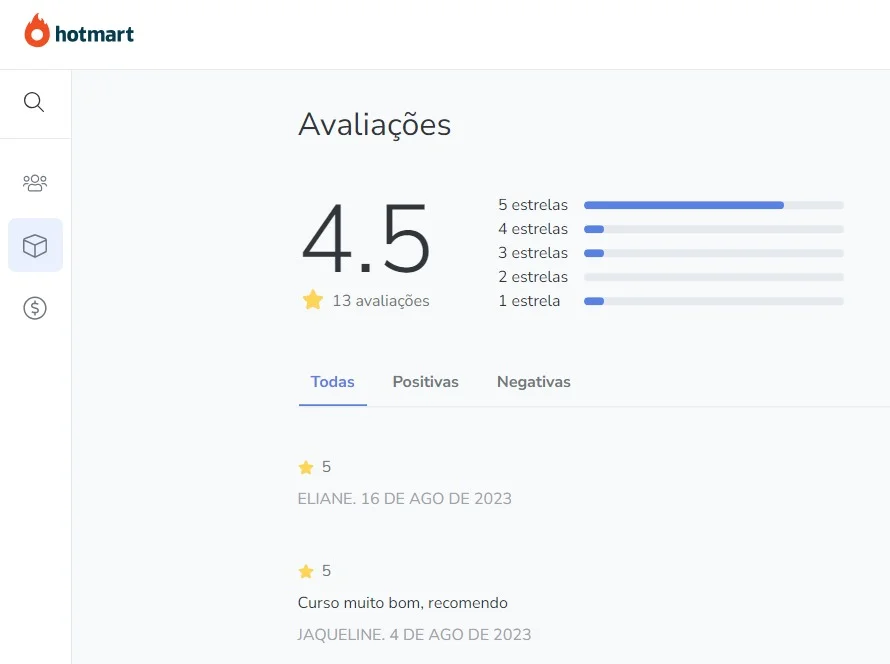This screenshot has height=664, width=890.
Task: Click the star beside 13 avaliações
Action: [x=313, y=300]
